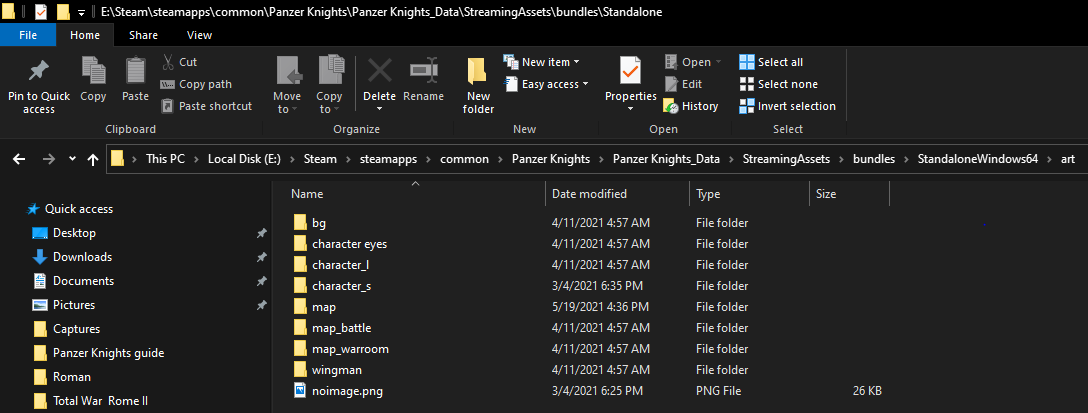Create a New folder from ribbon
Screen dimensions: 1088x413
(x=478, y=72)
